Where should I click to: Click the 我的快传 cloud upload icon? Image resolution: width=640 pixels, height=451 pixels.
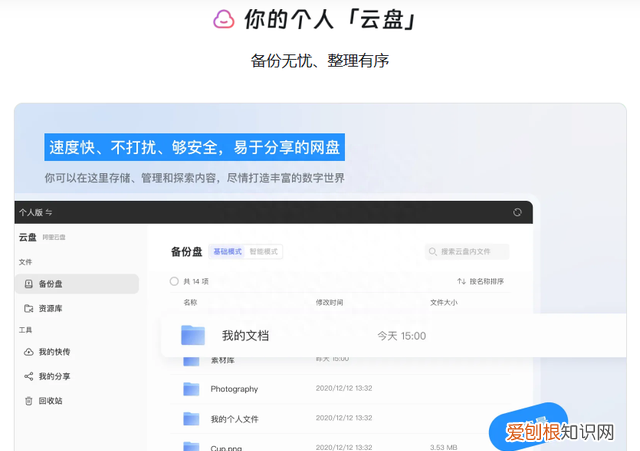(x=29, y=352)
